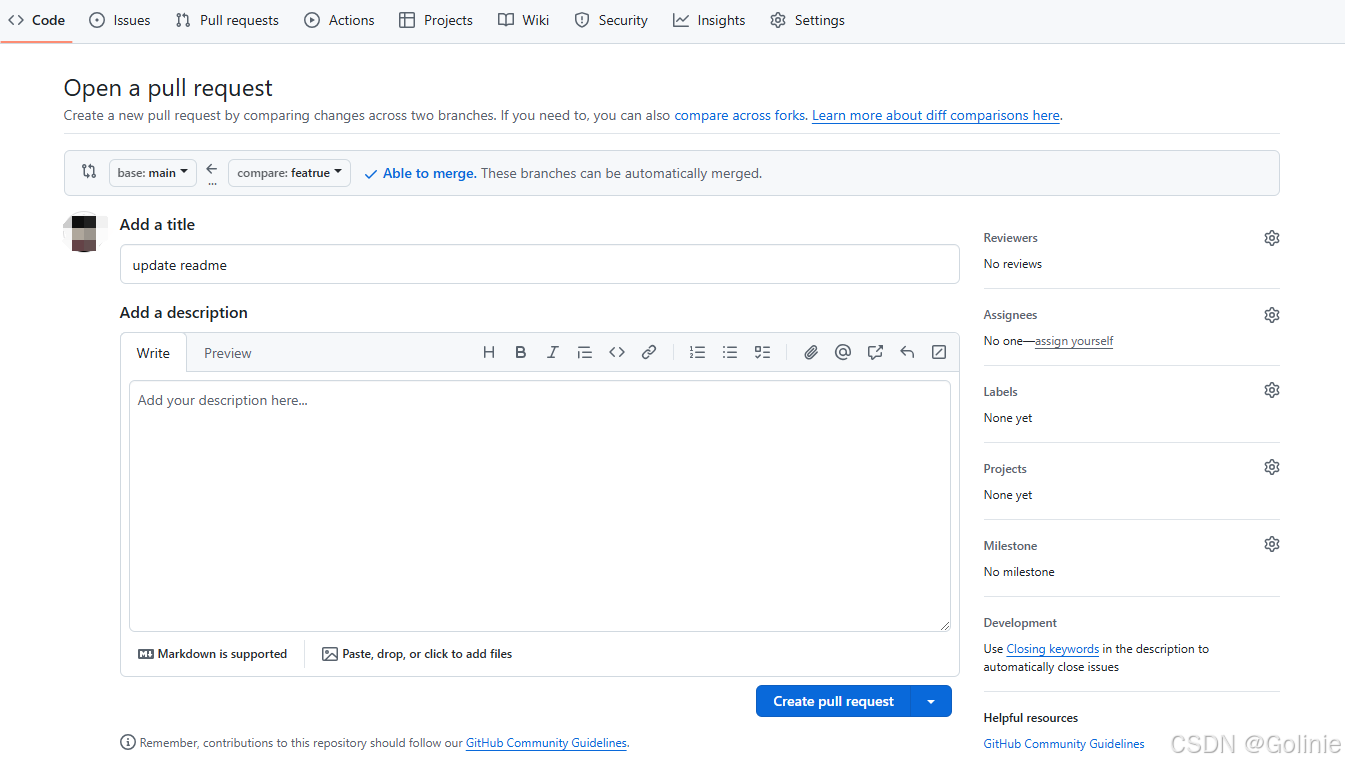
Task: Click the user avatar beside the title
Action: (x=85, y=233)
